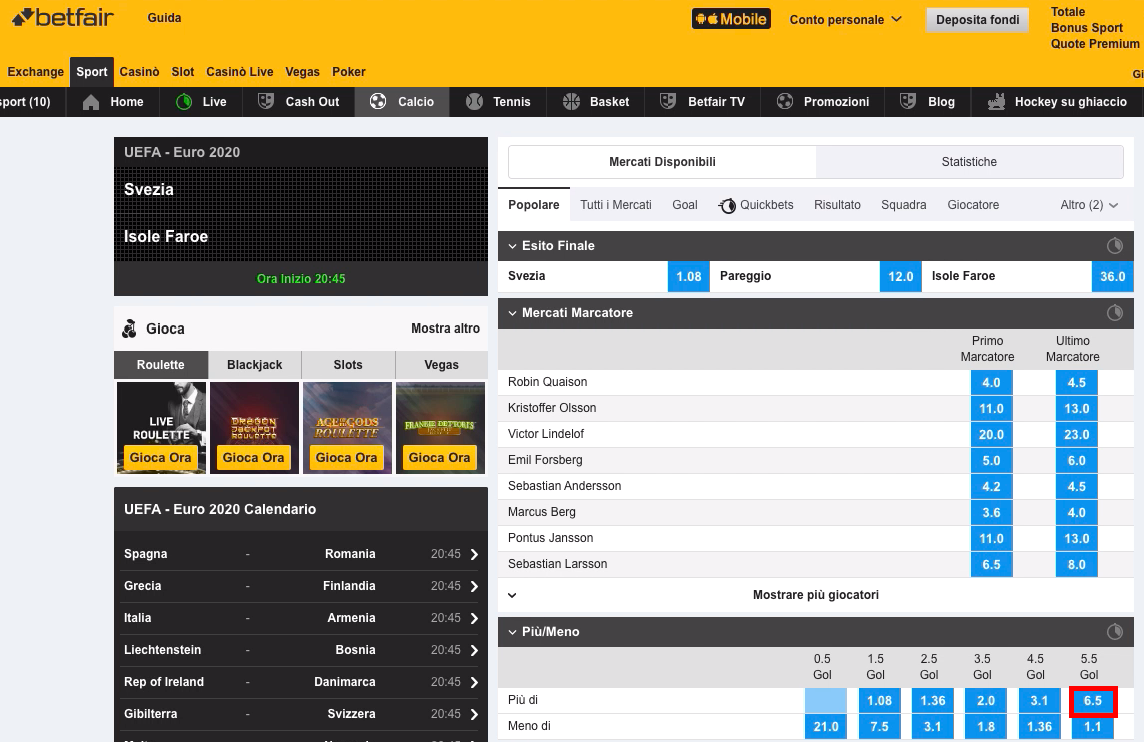Screen dimensions: 1144x742
Task: Select the Squadra tab
Action: point(903,205)
